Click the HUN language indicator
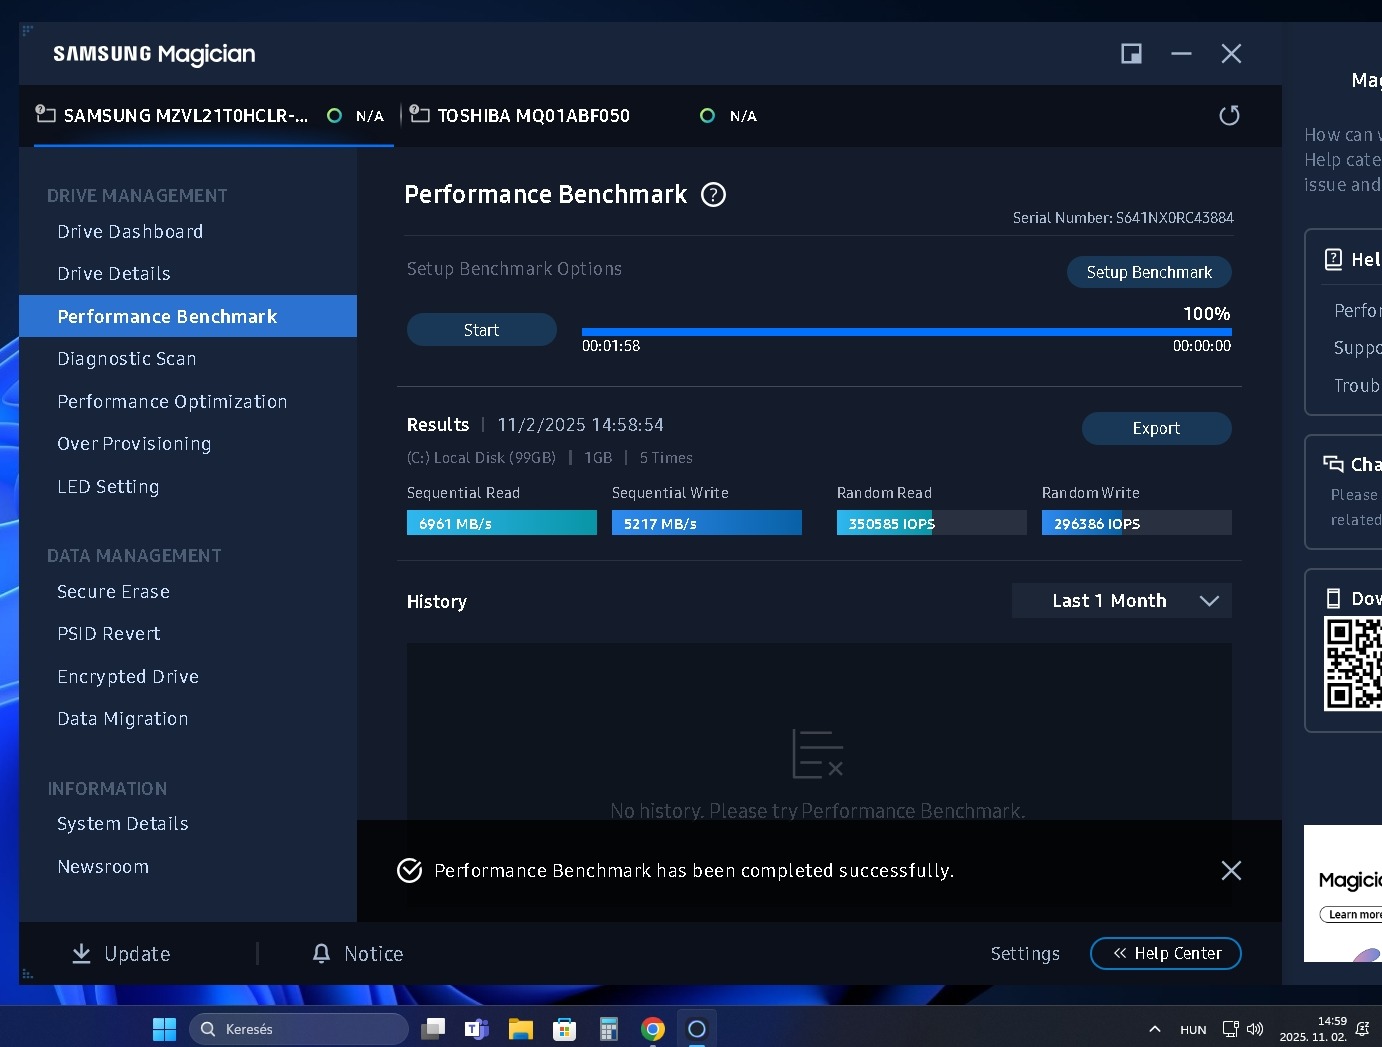This screenshot has height=1047, width=1382. pos(1193,1029)
